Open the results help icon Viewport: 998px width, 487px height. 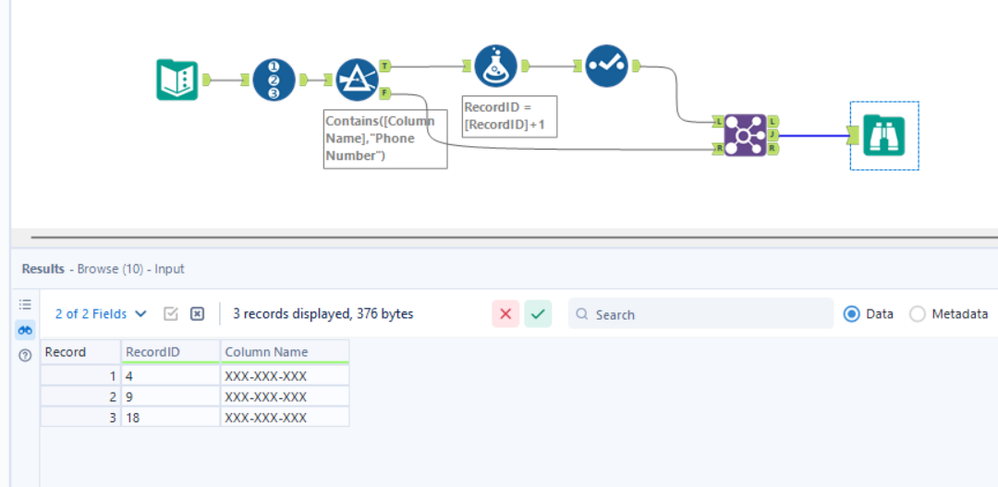25,356
